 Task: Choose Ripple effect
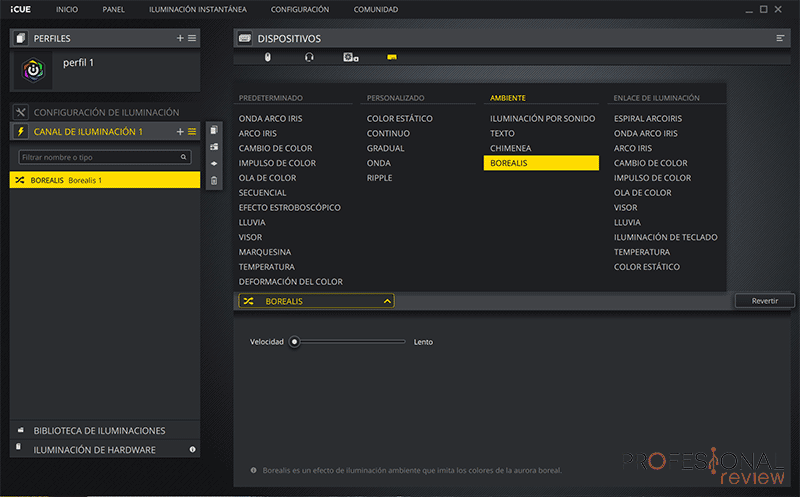(379, 178)
